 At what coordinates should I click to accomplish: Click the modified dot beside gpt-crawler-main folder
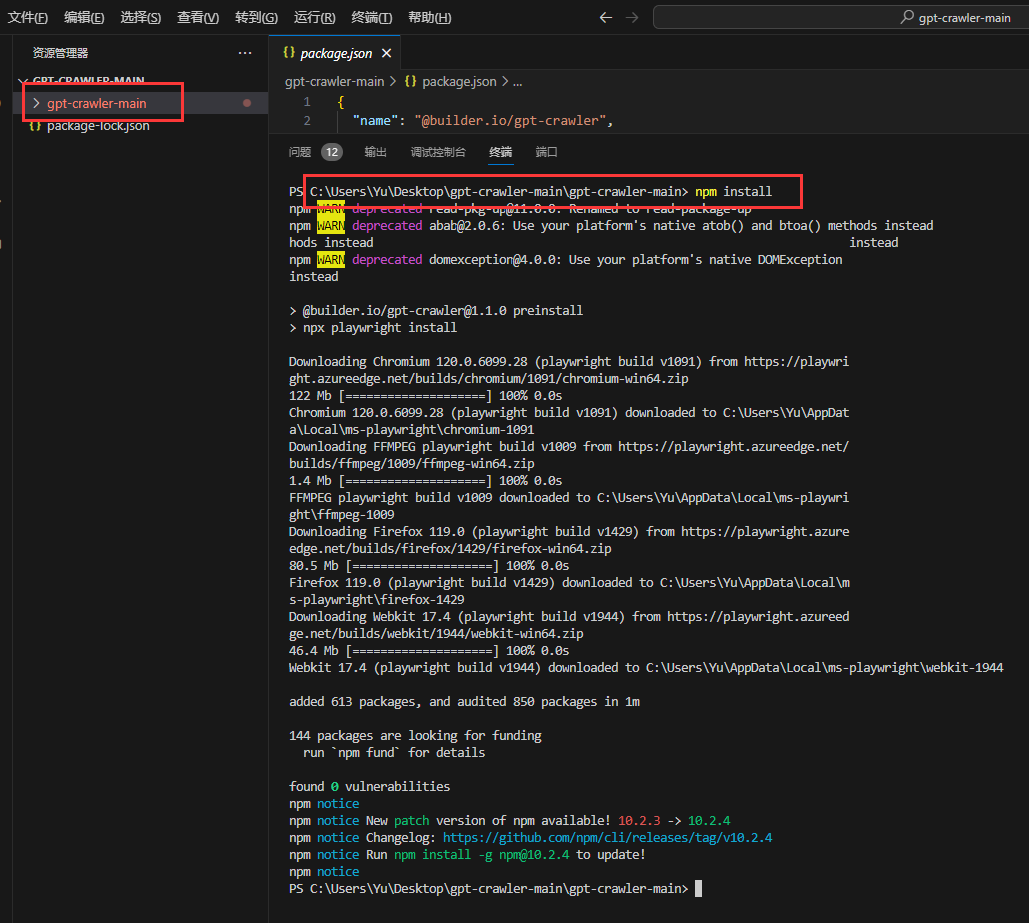tap(247, 103)
